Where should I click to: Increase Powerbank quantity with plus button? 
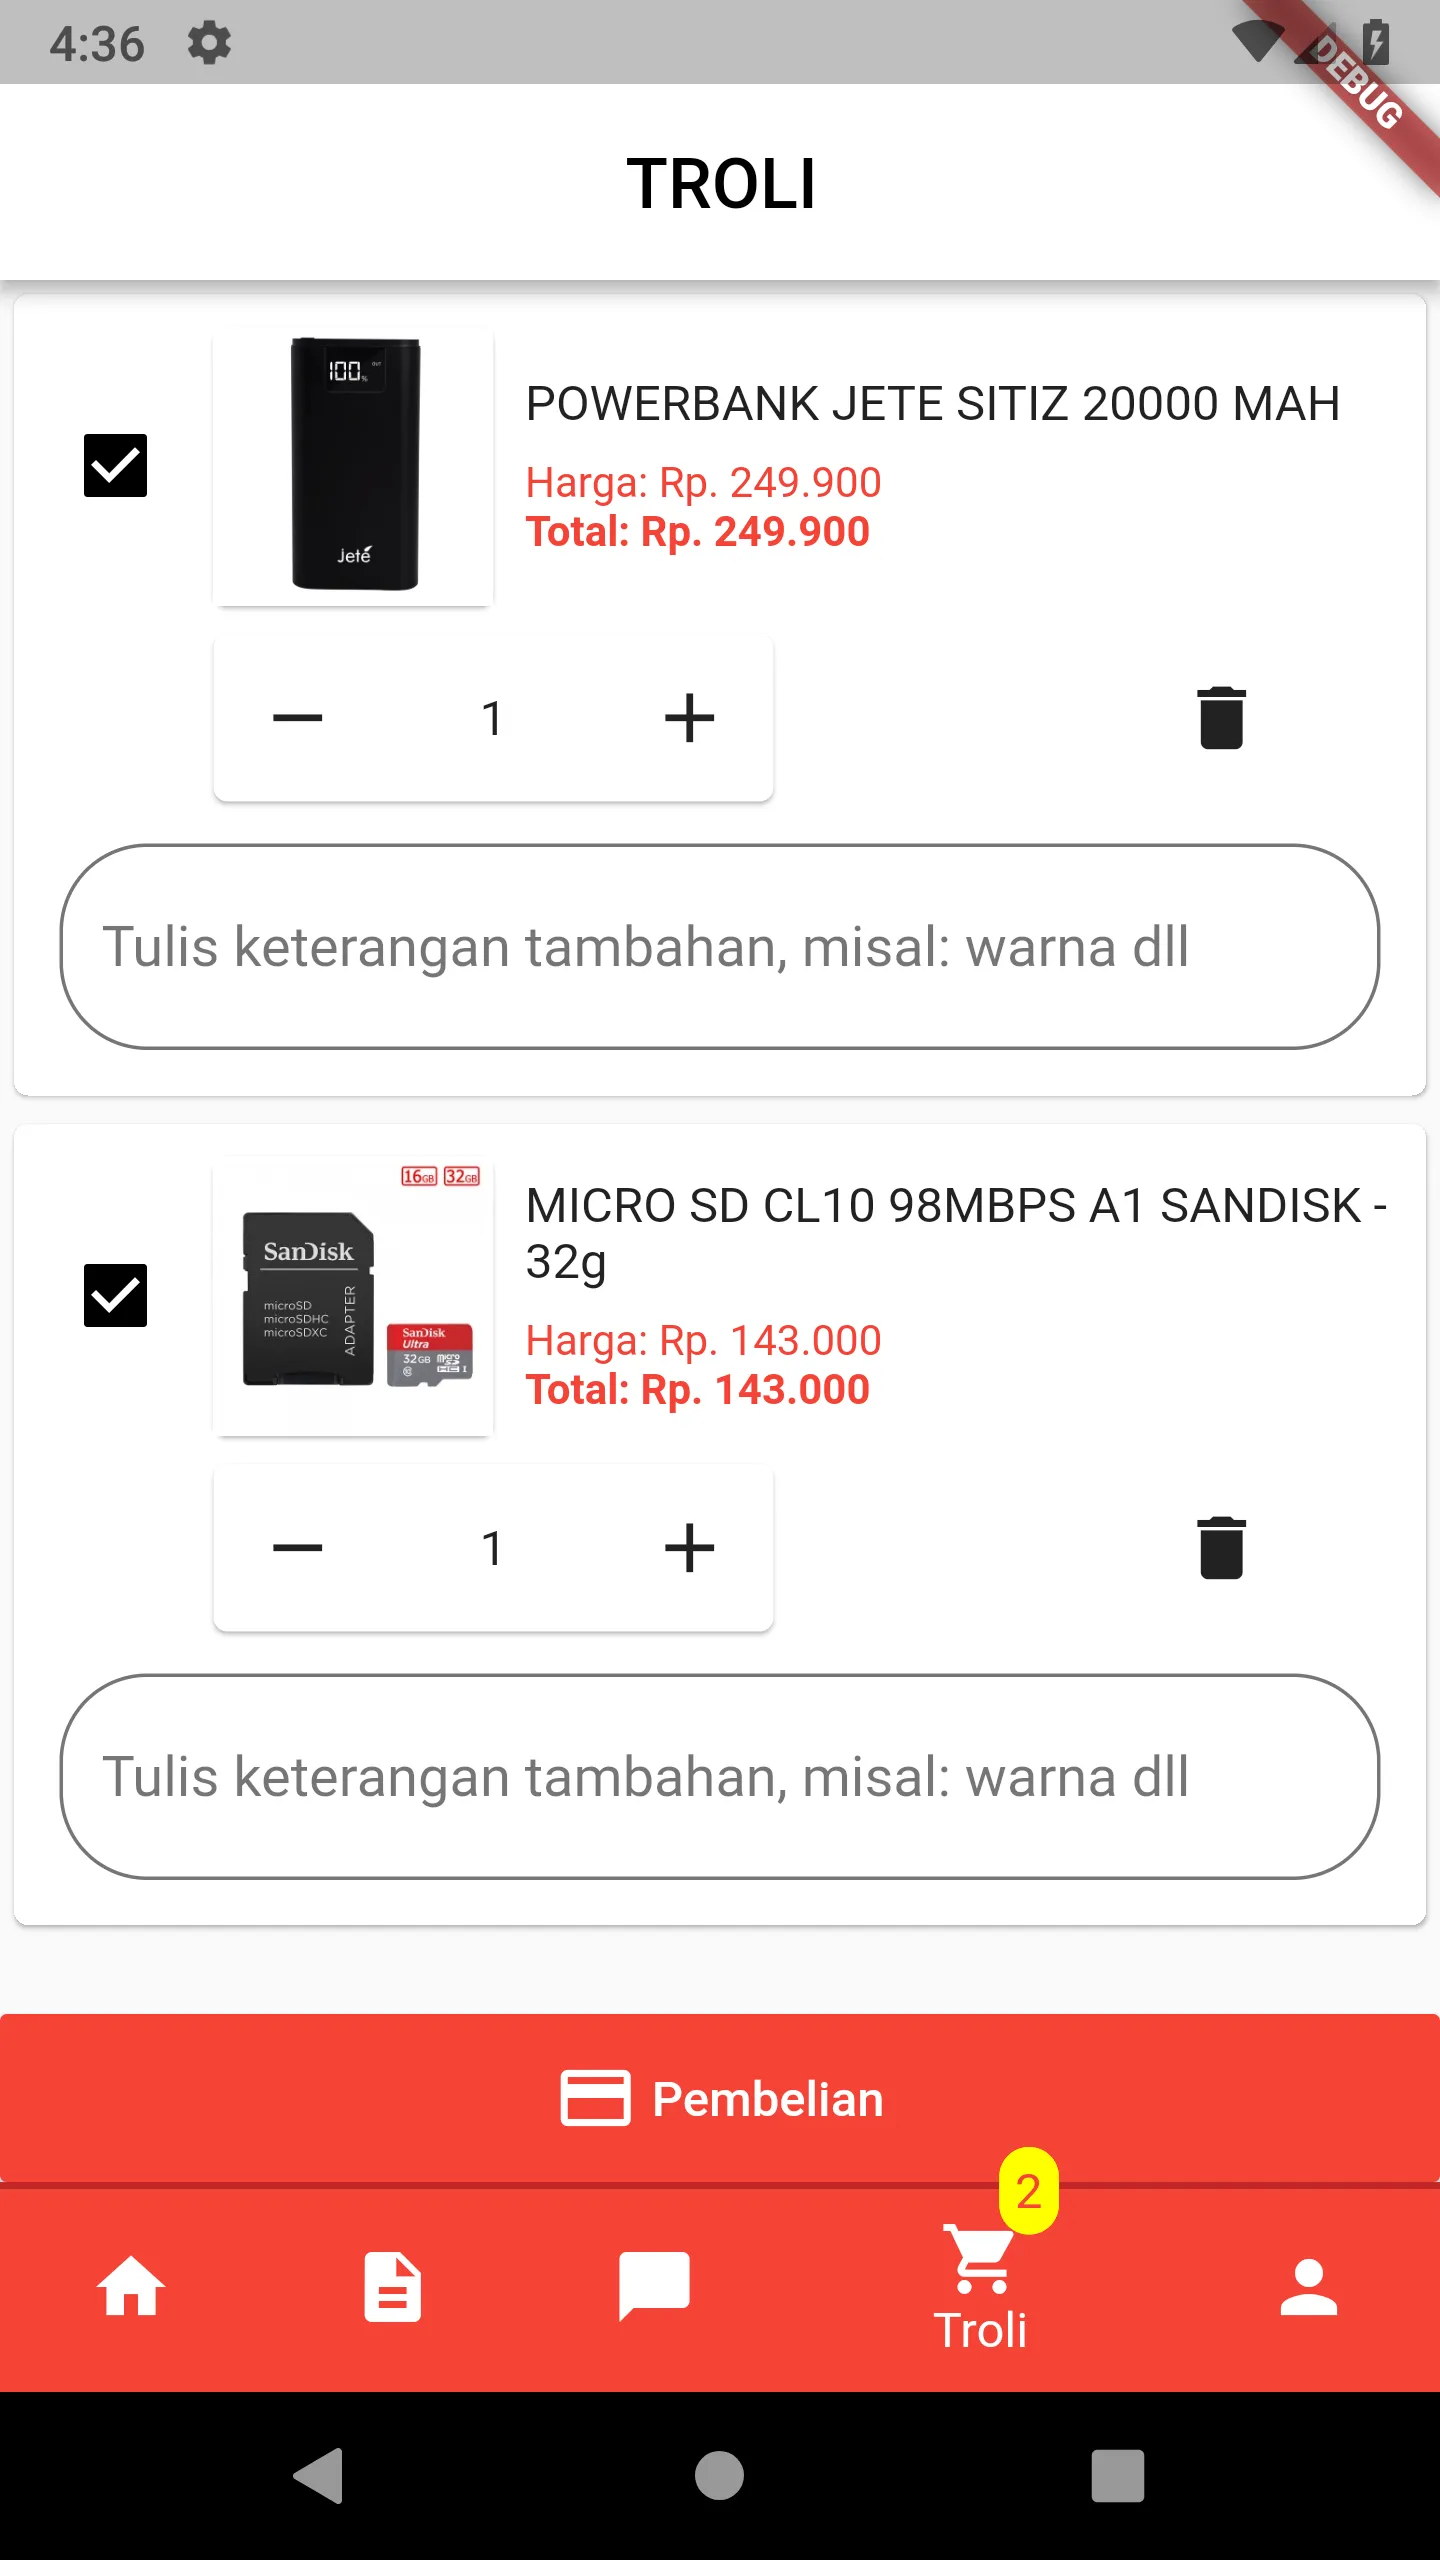pyautogui.click(x=689, y=718)
